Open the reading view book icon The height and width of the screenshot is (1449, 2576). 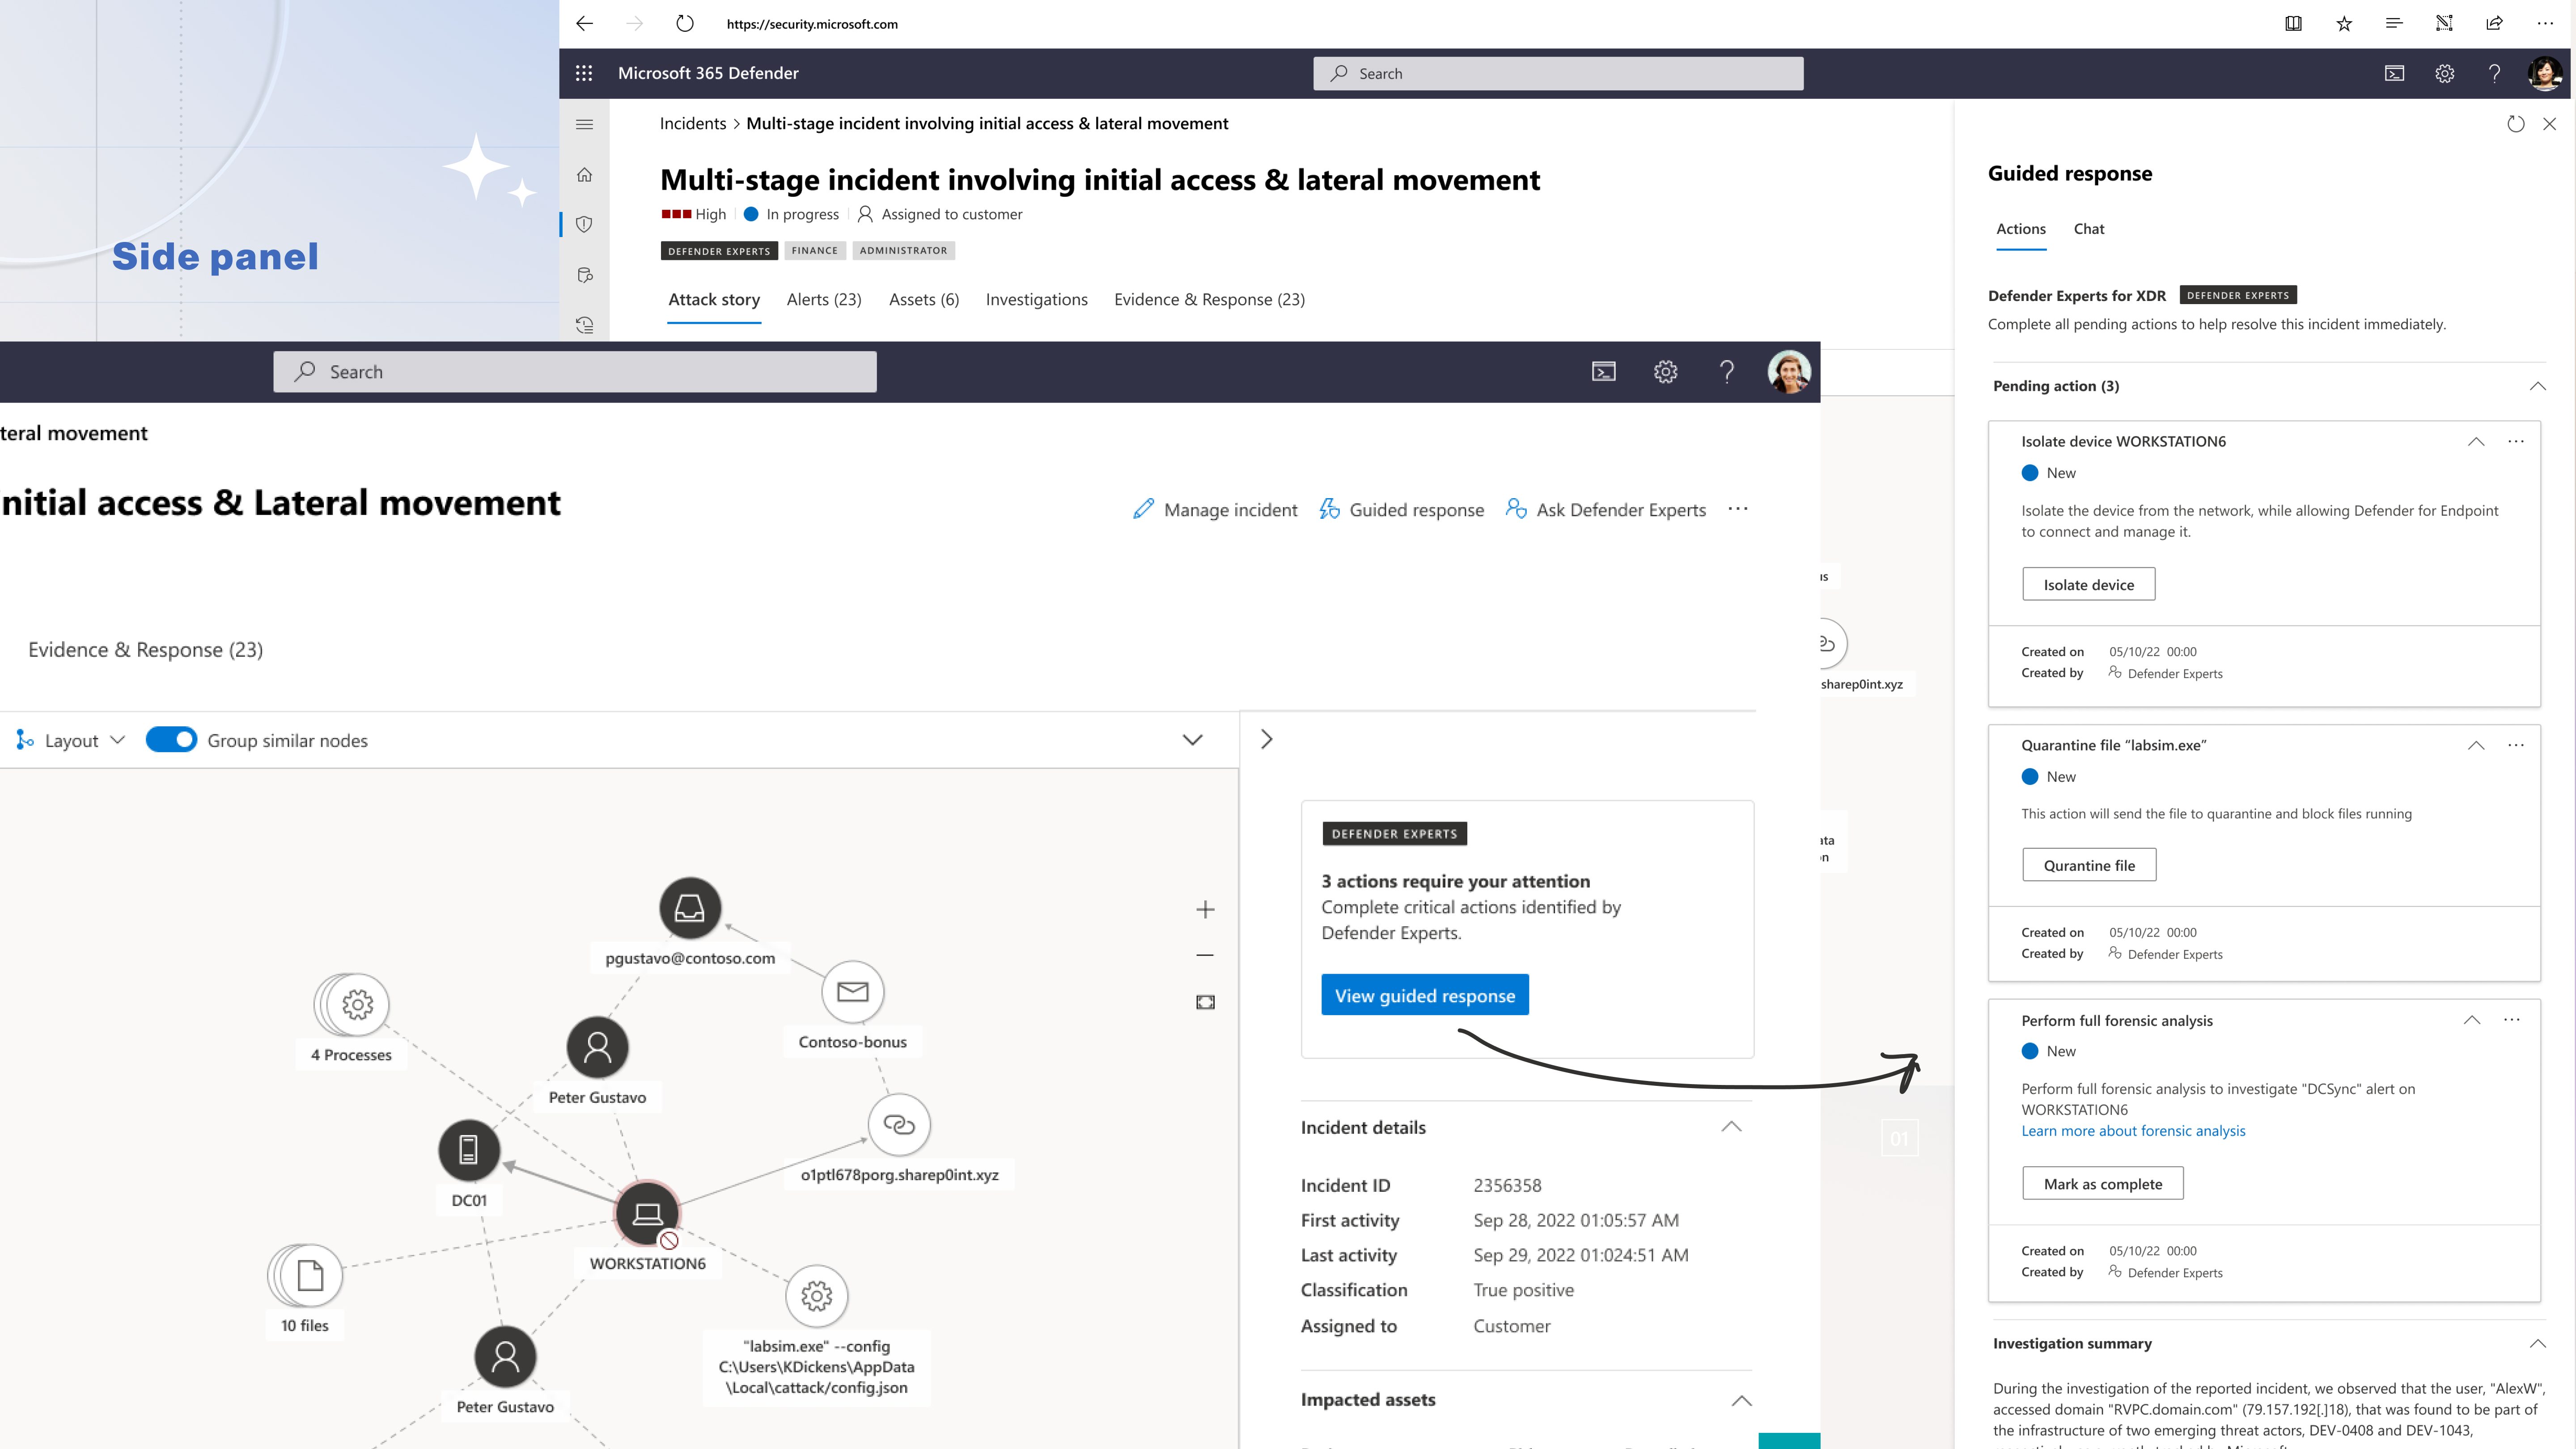pyautogui.click(x=2293, y=24)
